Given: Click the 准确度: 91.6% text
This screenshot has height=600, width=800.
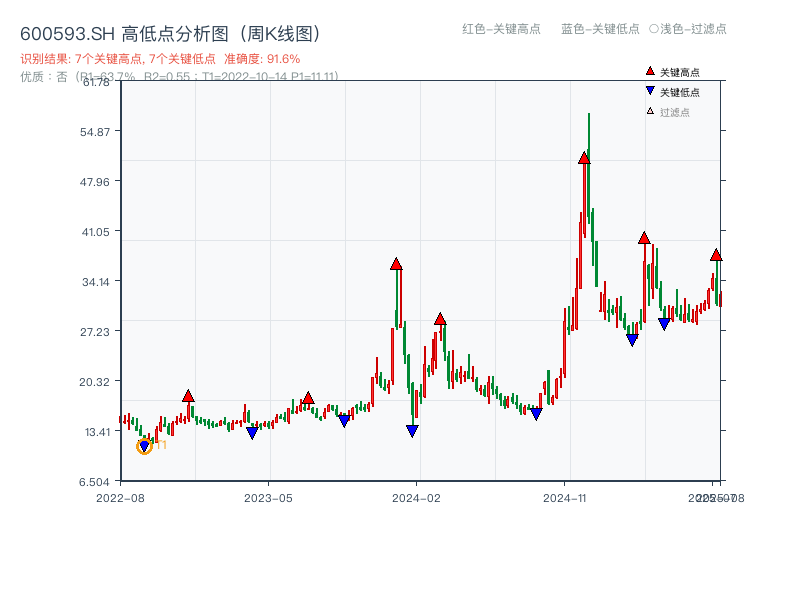Looking at the screenshot, I should pyautogui.click(x=260, y=57).
